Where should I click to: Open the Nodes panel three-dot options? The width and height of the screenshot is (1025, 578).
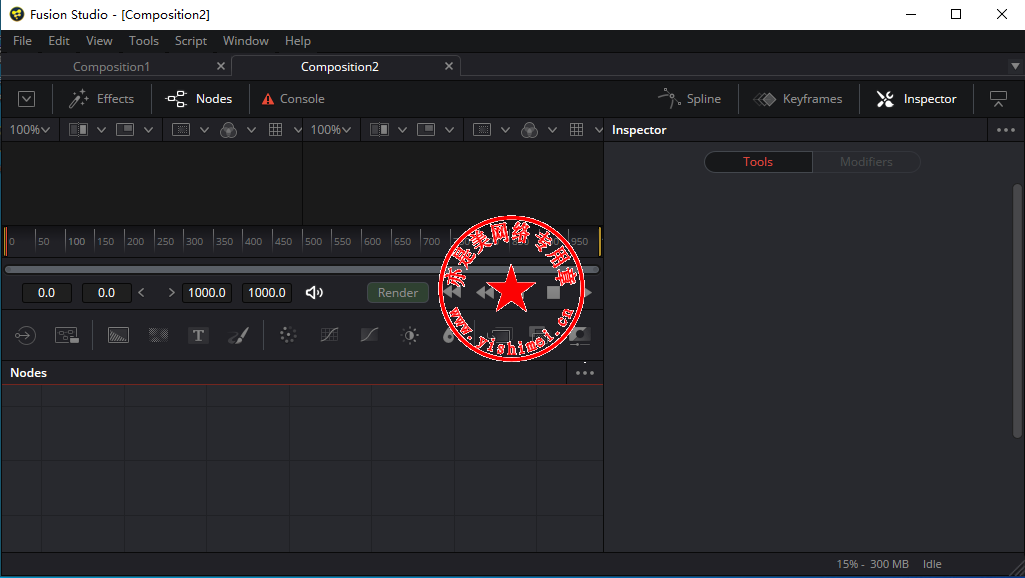point(585,373)
